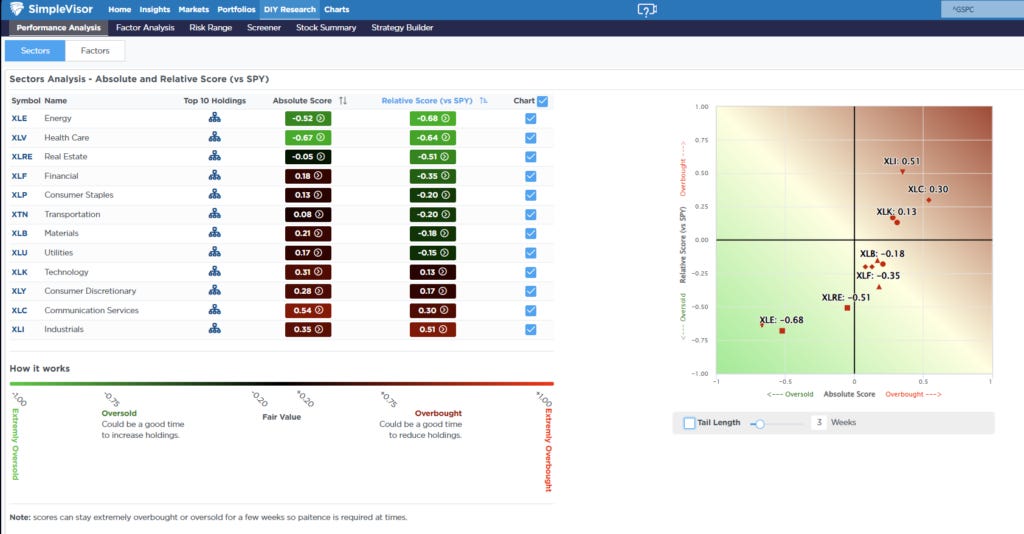The image size is (1024, 534).
Task: Open Real Estate absolute score -0.05 details
Action: point(308,157)
